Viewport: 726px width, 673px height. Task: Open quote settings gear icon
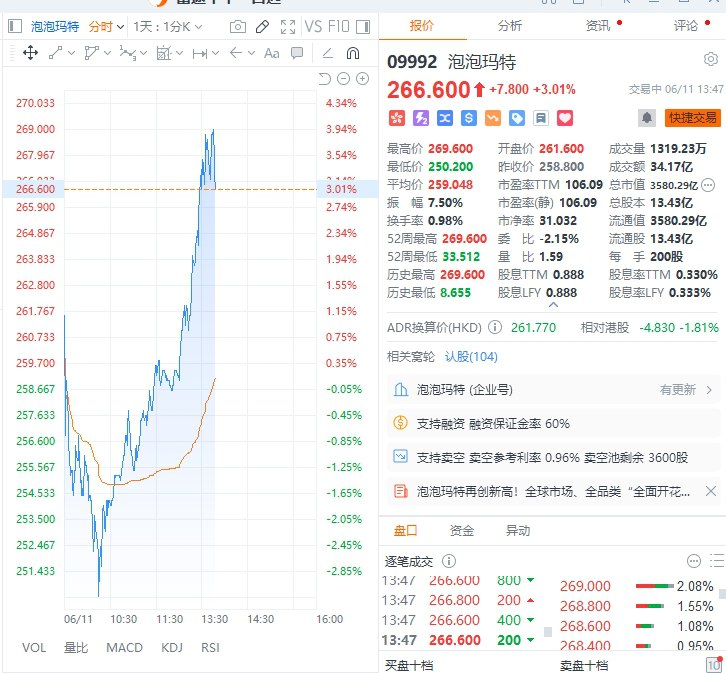[x=711, y=59]
